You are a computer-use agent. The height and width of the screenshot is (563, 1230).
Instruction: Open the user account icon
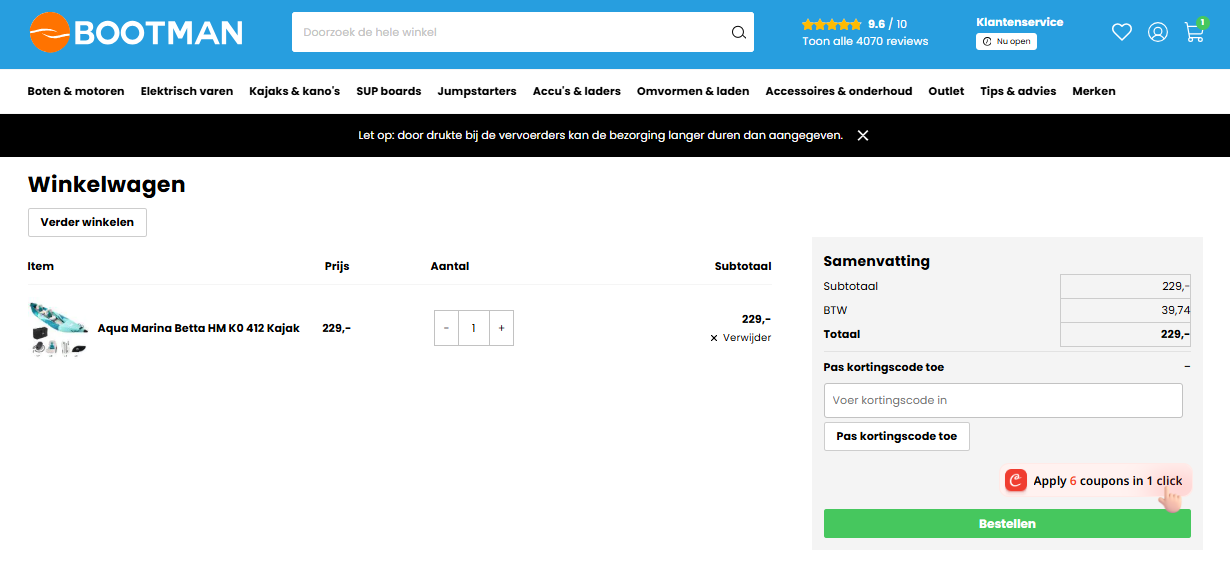point(1157,32)
